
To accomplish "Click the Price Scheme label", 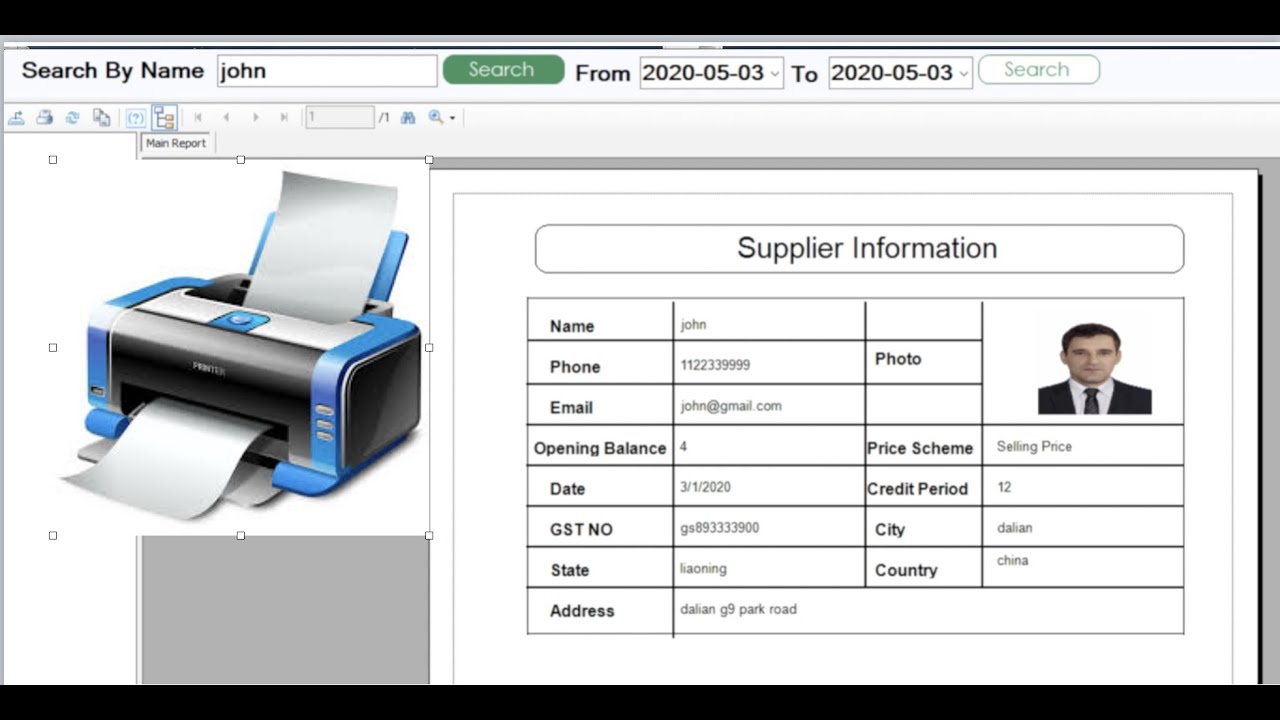I will tap(920, 448).
